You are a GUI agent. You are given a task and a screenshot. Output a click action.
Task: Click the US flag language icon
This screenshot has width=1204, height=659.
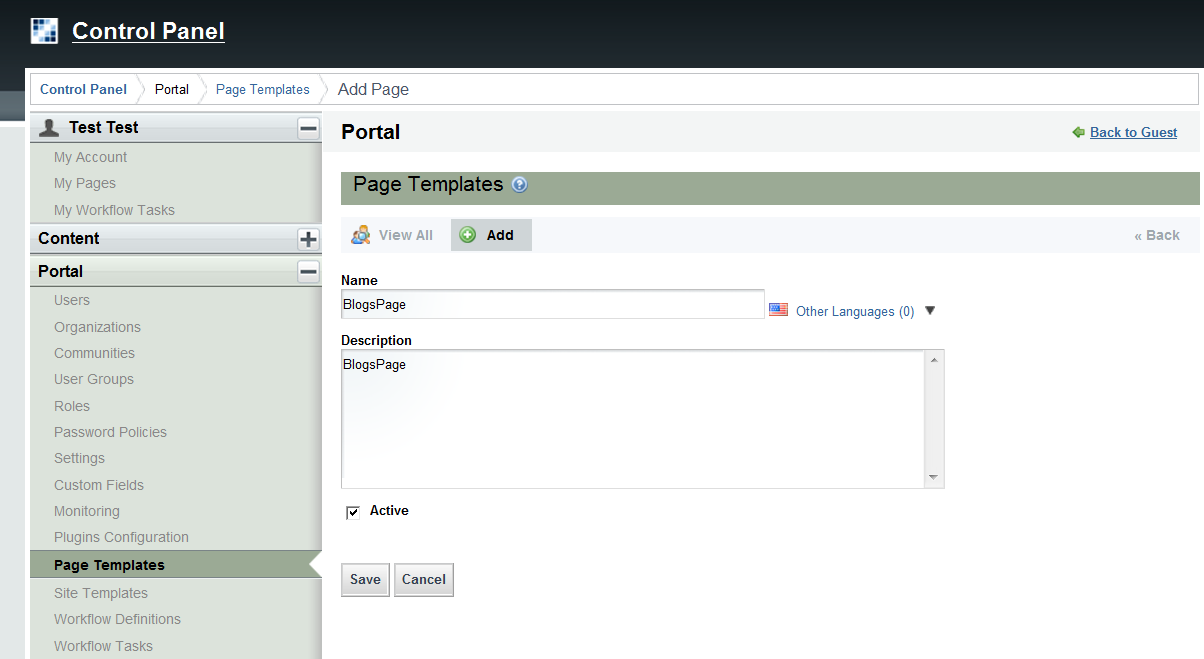point(778,310)
